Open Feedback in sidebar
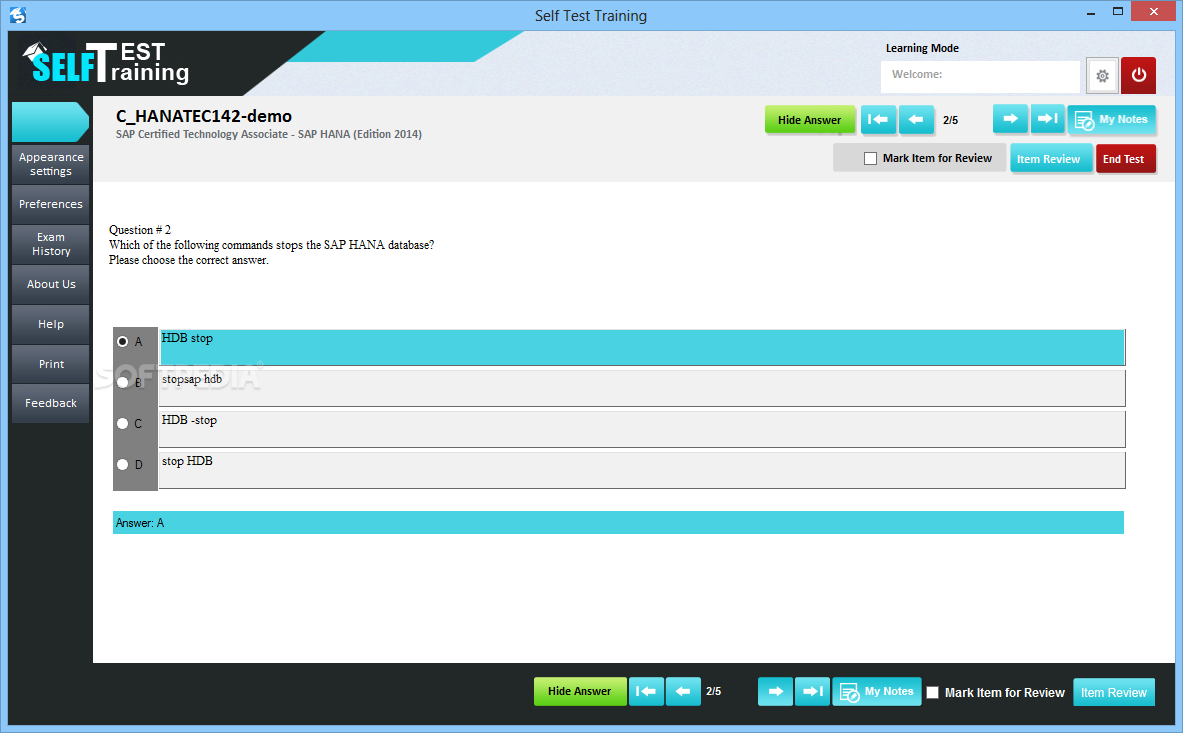Screen dimensions: 1183x733 coord(51,403)
